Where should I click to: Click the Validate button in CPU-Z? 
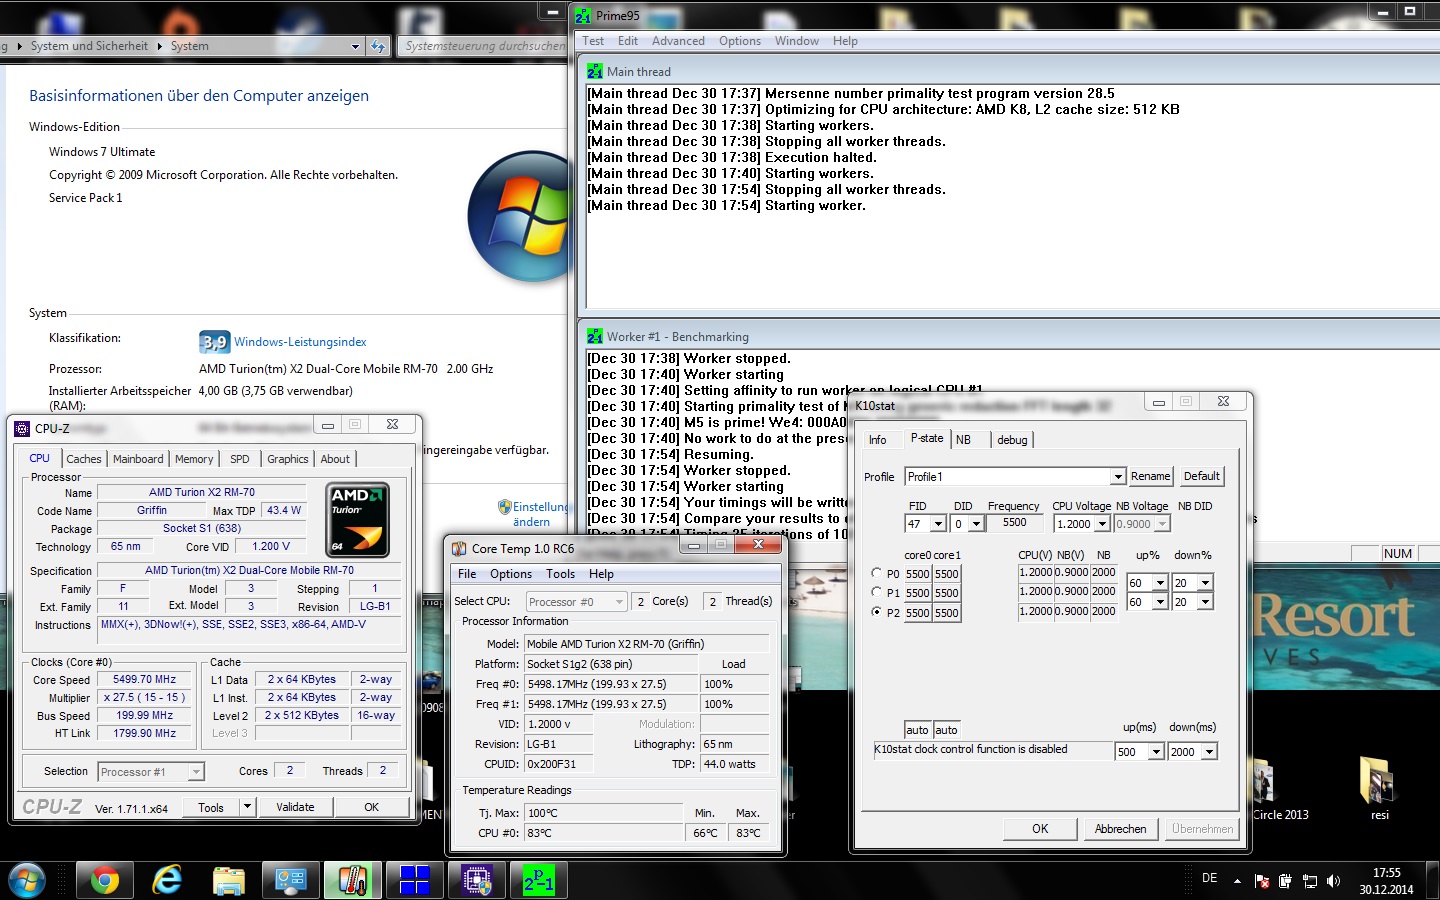click(295, 807)
